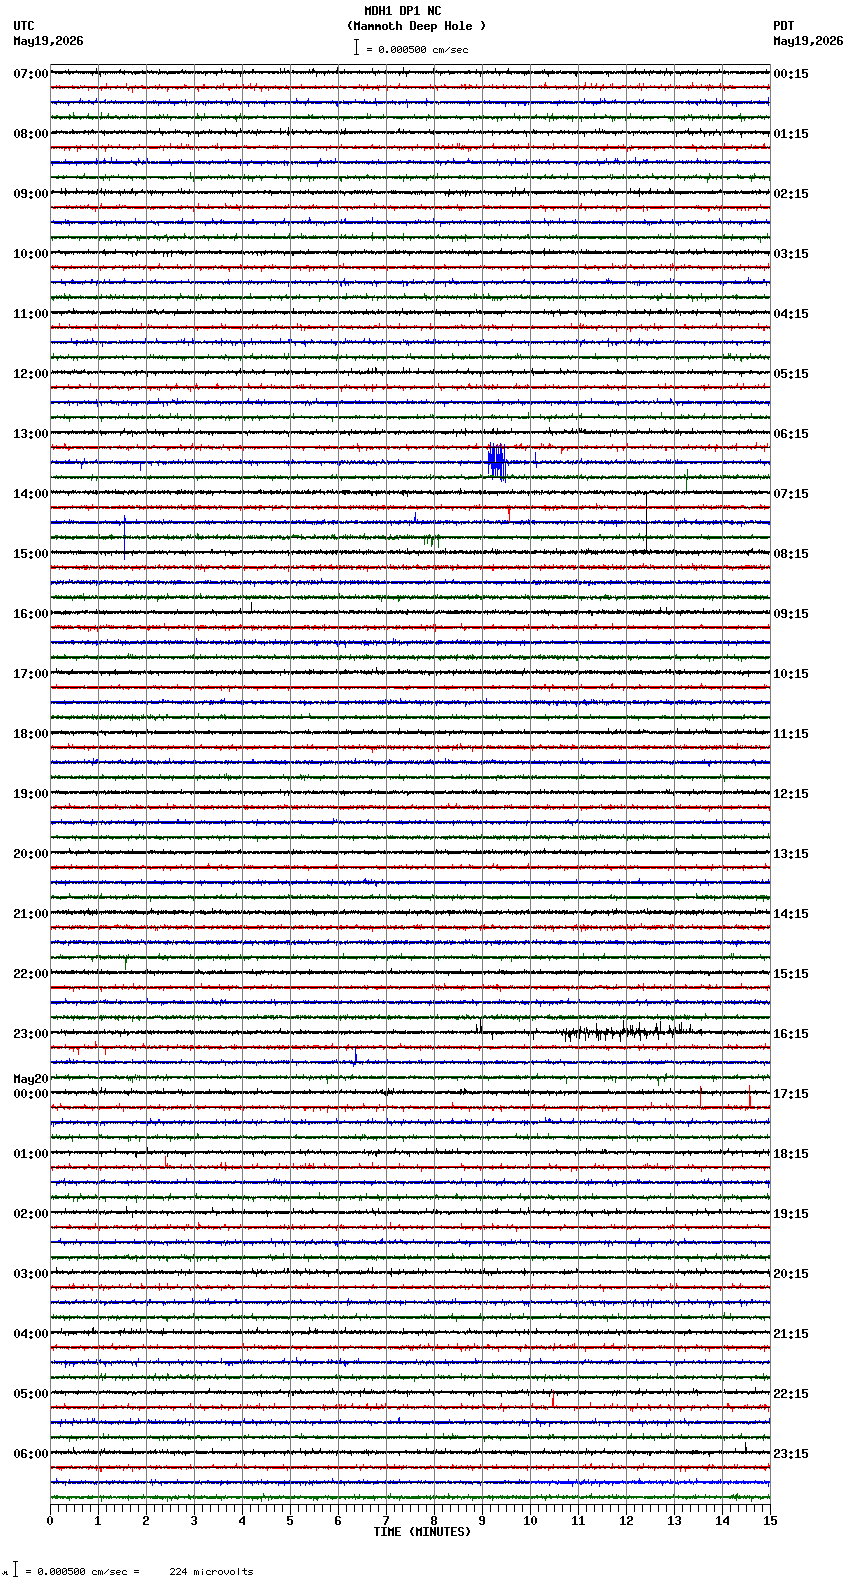The height and width of the screenshot is (1584, 850).
Task: Click the 10:00 UTC row label
Action: coord(31,254)
